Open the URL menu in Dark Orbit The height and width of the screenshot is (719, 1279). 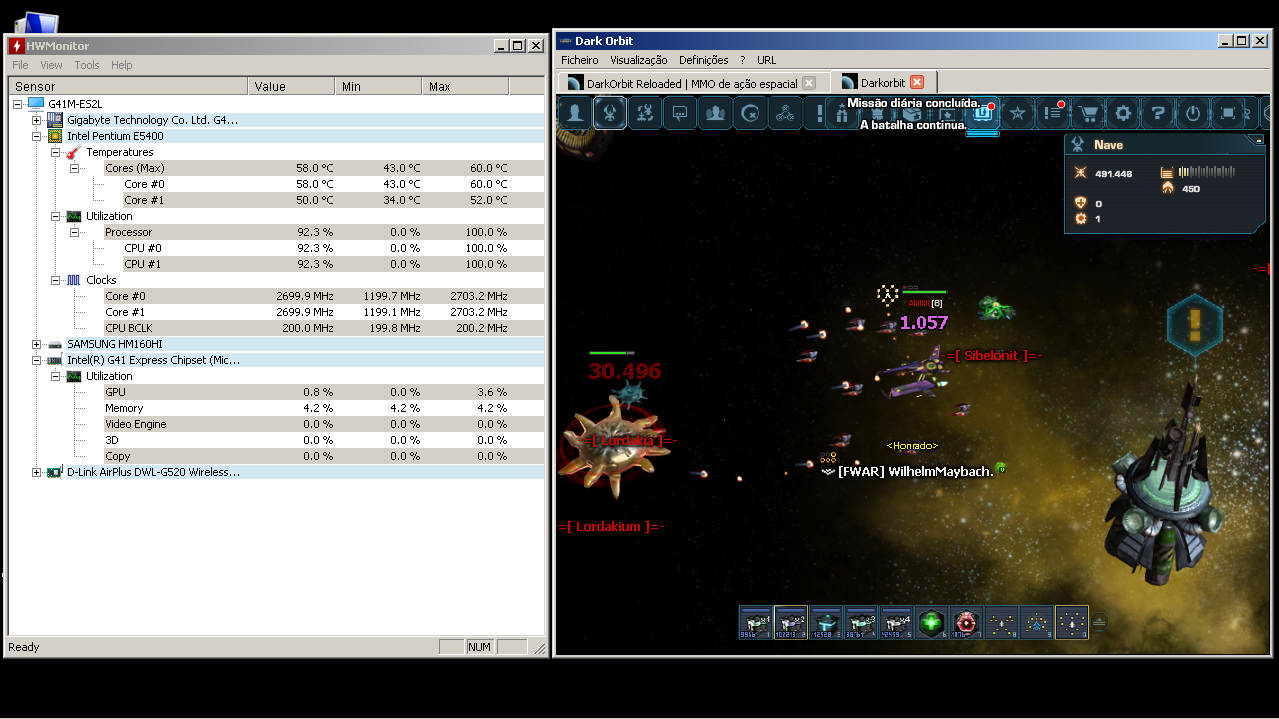pyautogui.click(x=766, y=60)
